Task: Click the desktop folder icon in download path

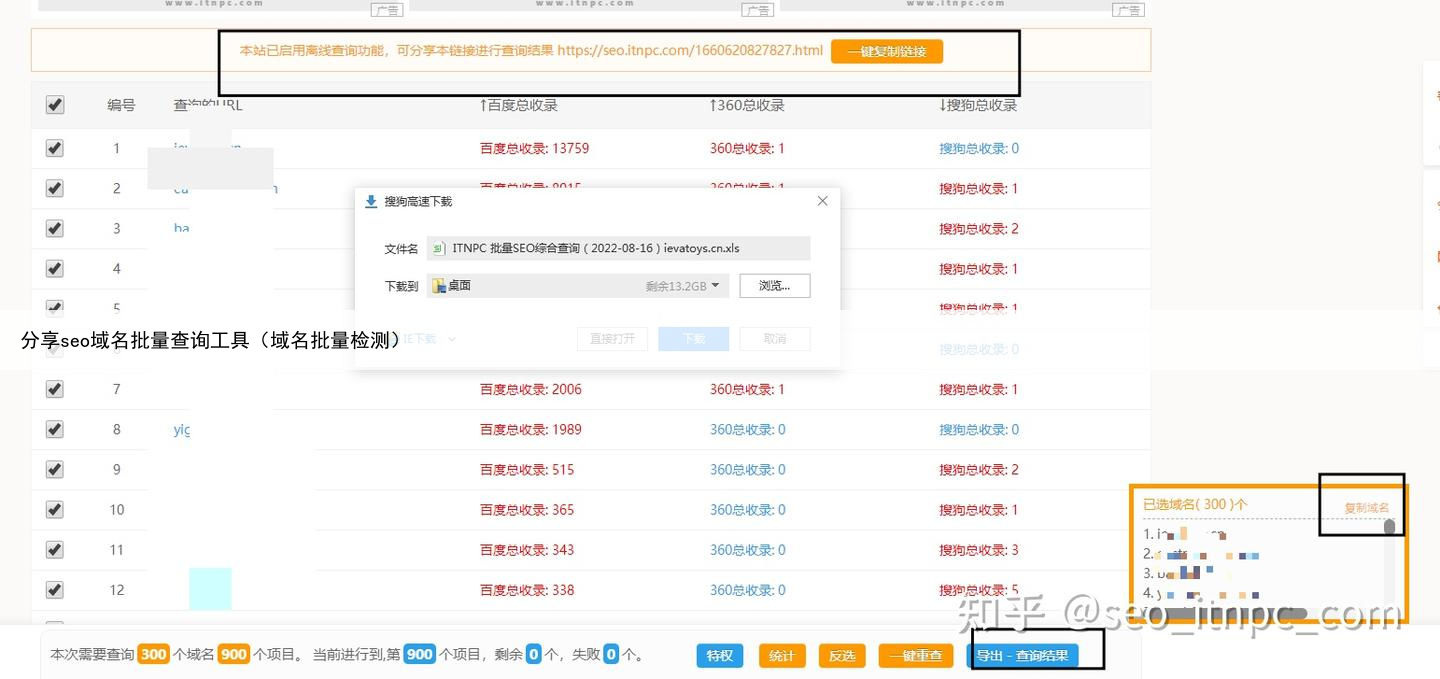Action: pyautogui.click(x=438, y=286)
